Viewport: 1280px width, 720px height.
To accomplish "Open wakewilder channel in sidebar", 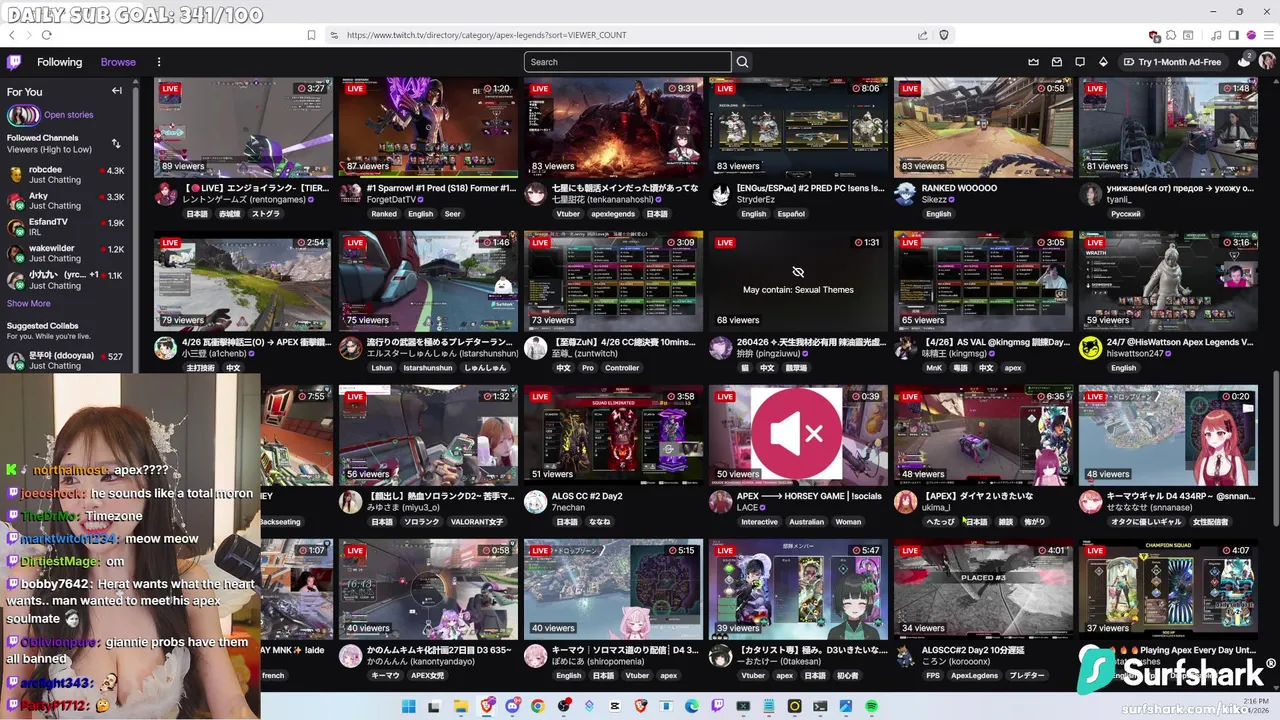I will (65, 253).
